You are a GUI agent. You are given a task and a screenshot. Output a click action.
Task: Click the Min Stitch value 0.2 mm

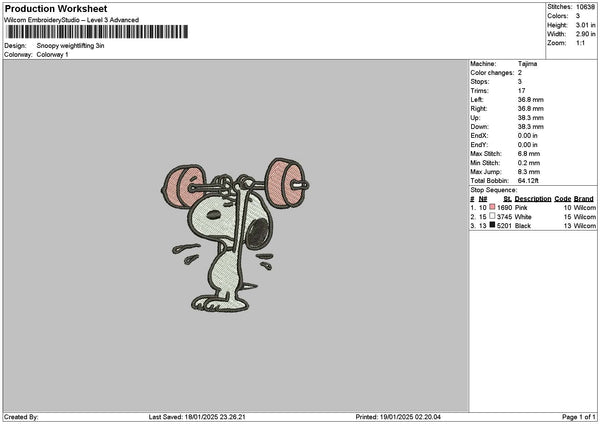coord(528,163)
